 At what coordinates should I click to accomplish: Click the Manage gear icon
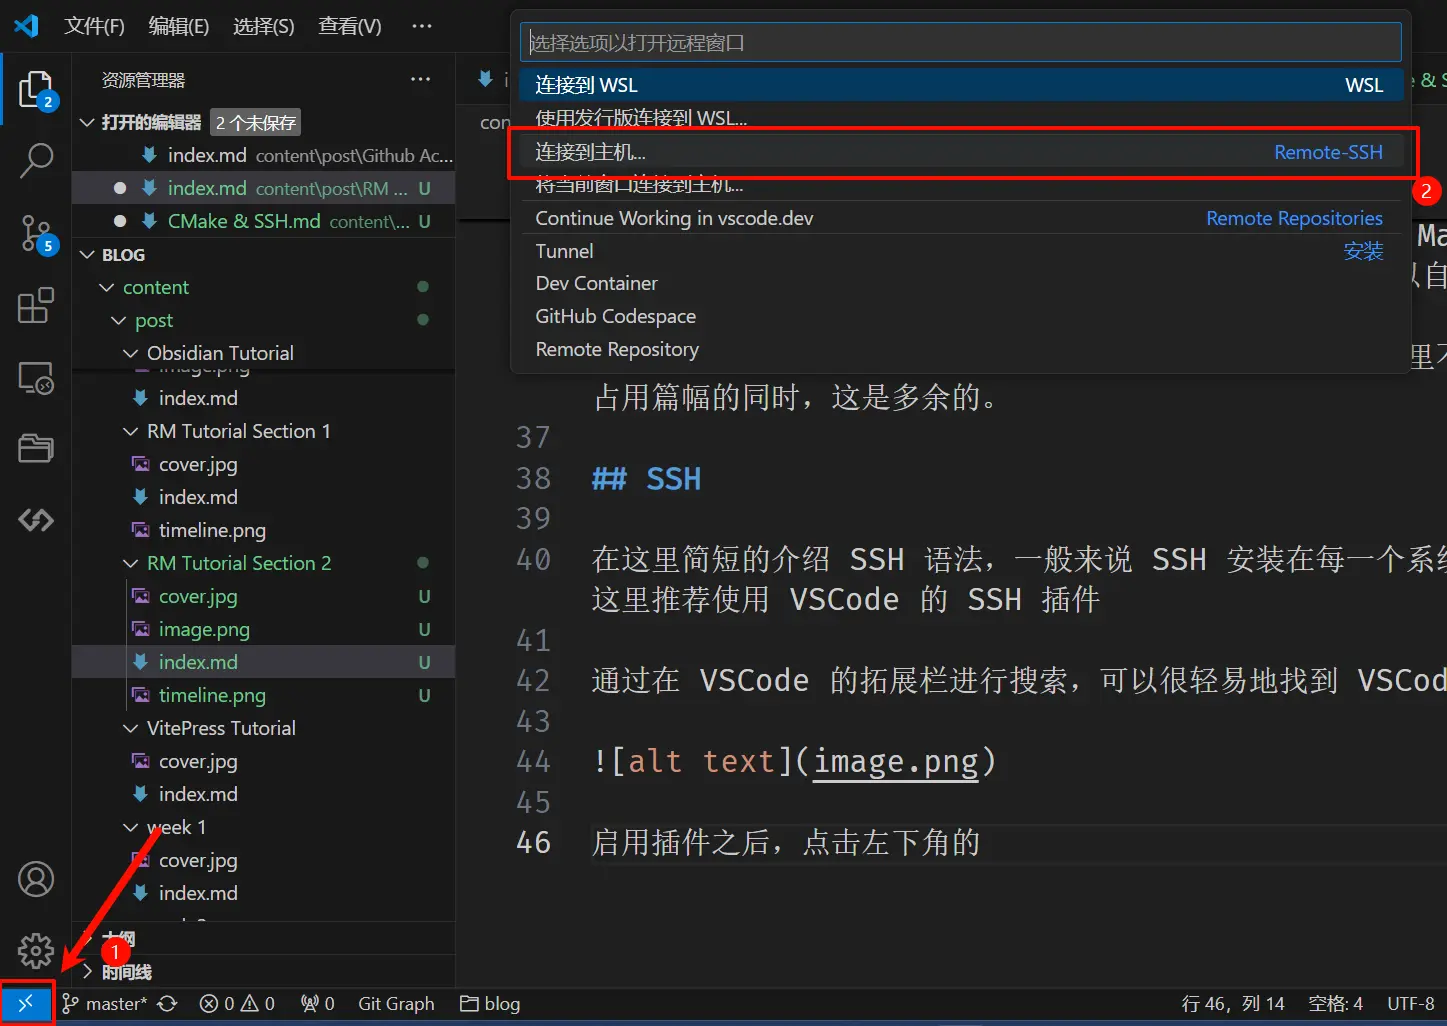tap(36, 950)
